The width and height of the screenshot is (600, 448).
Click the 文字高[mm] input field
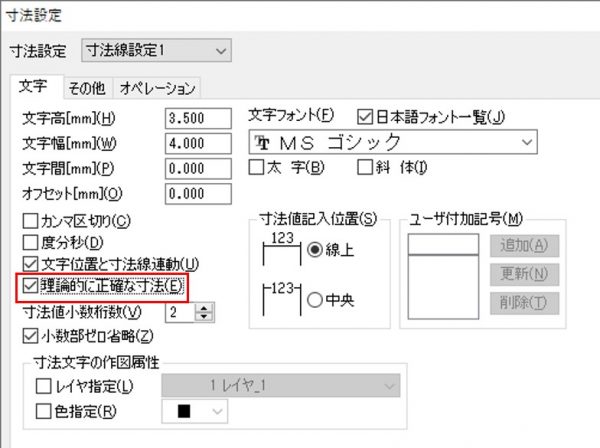[198, 118]
